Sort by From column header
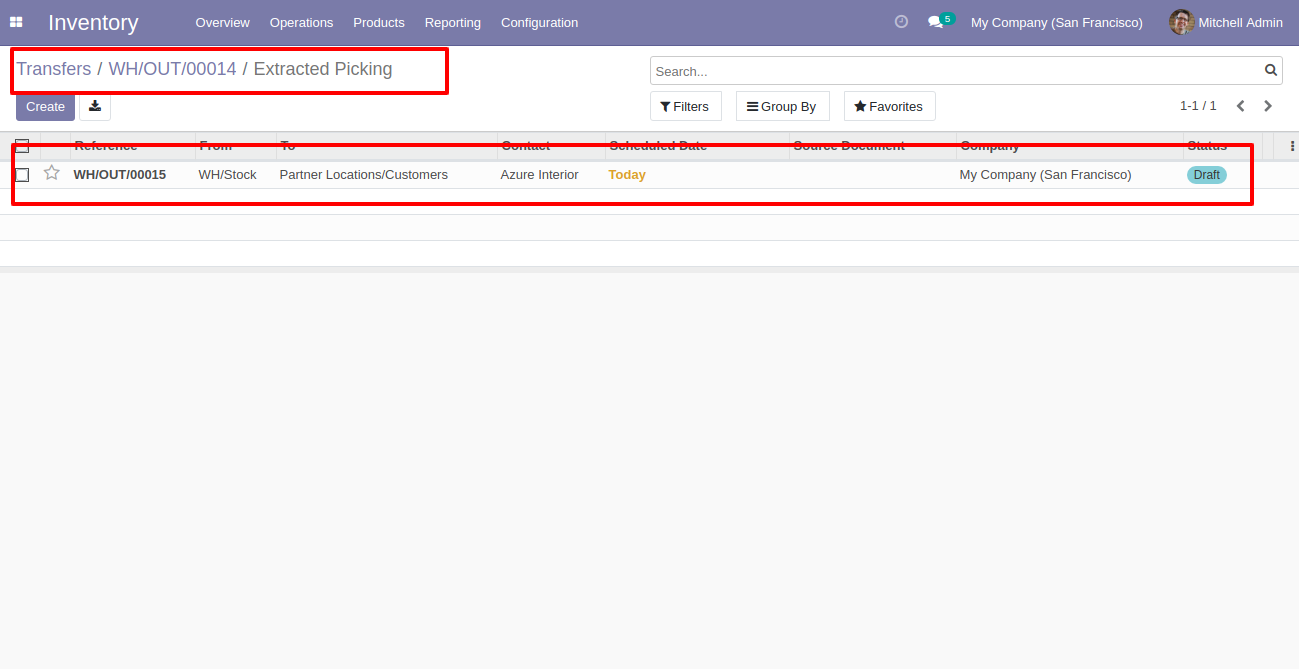1299x669 pixels. pos(236,146)
